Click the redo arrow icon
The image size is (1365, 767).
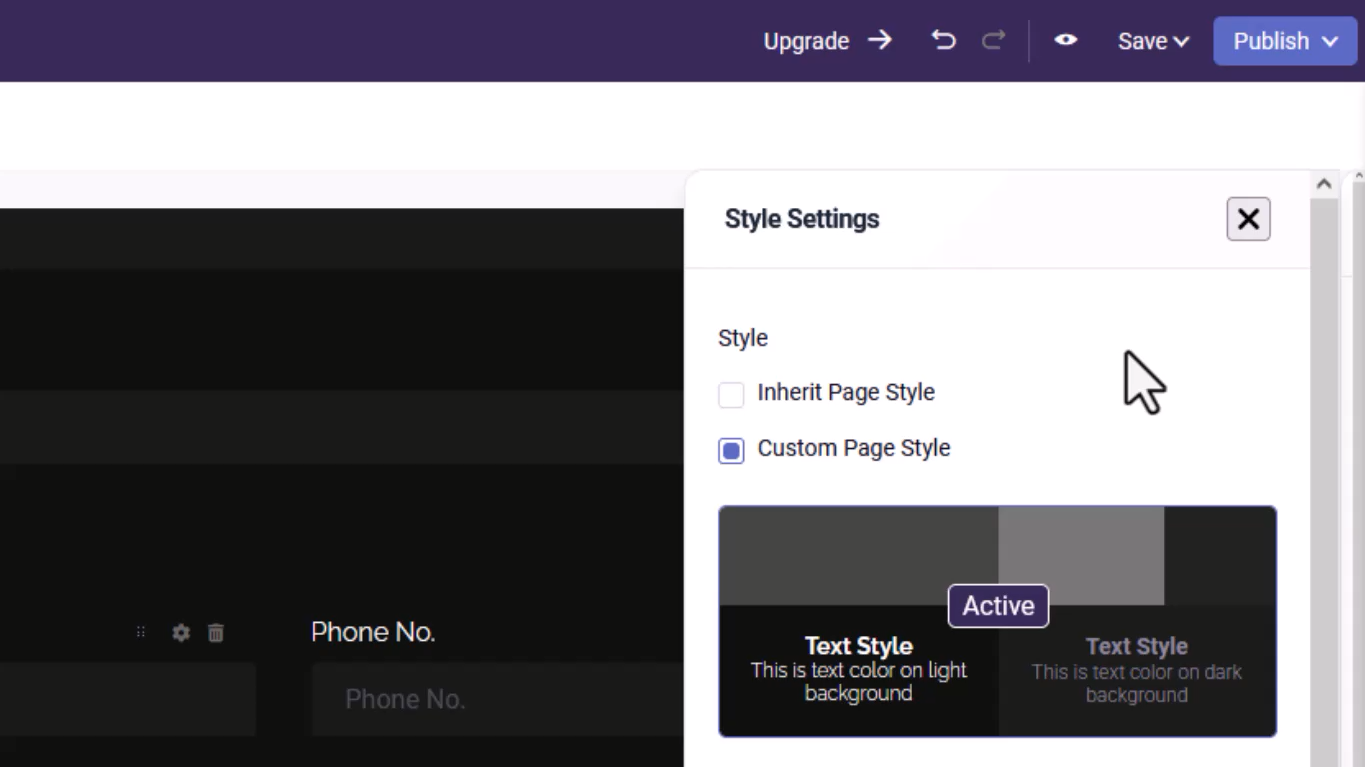pos(993,40)
